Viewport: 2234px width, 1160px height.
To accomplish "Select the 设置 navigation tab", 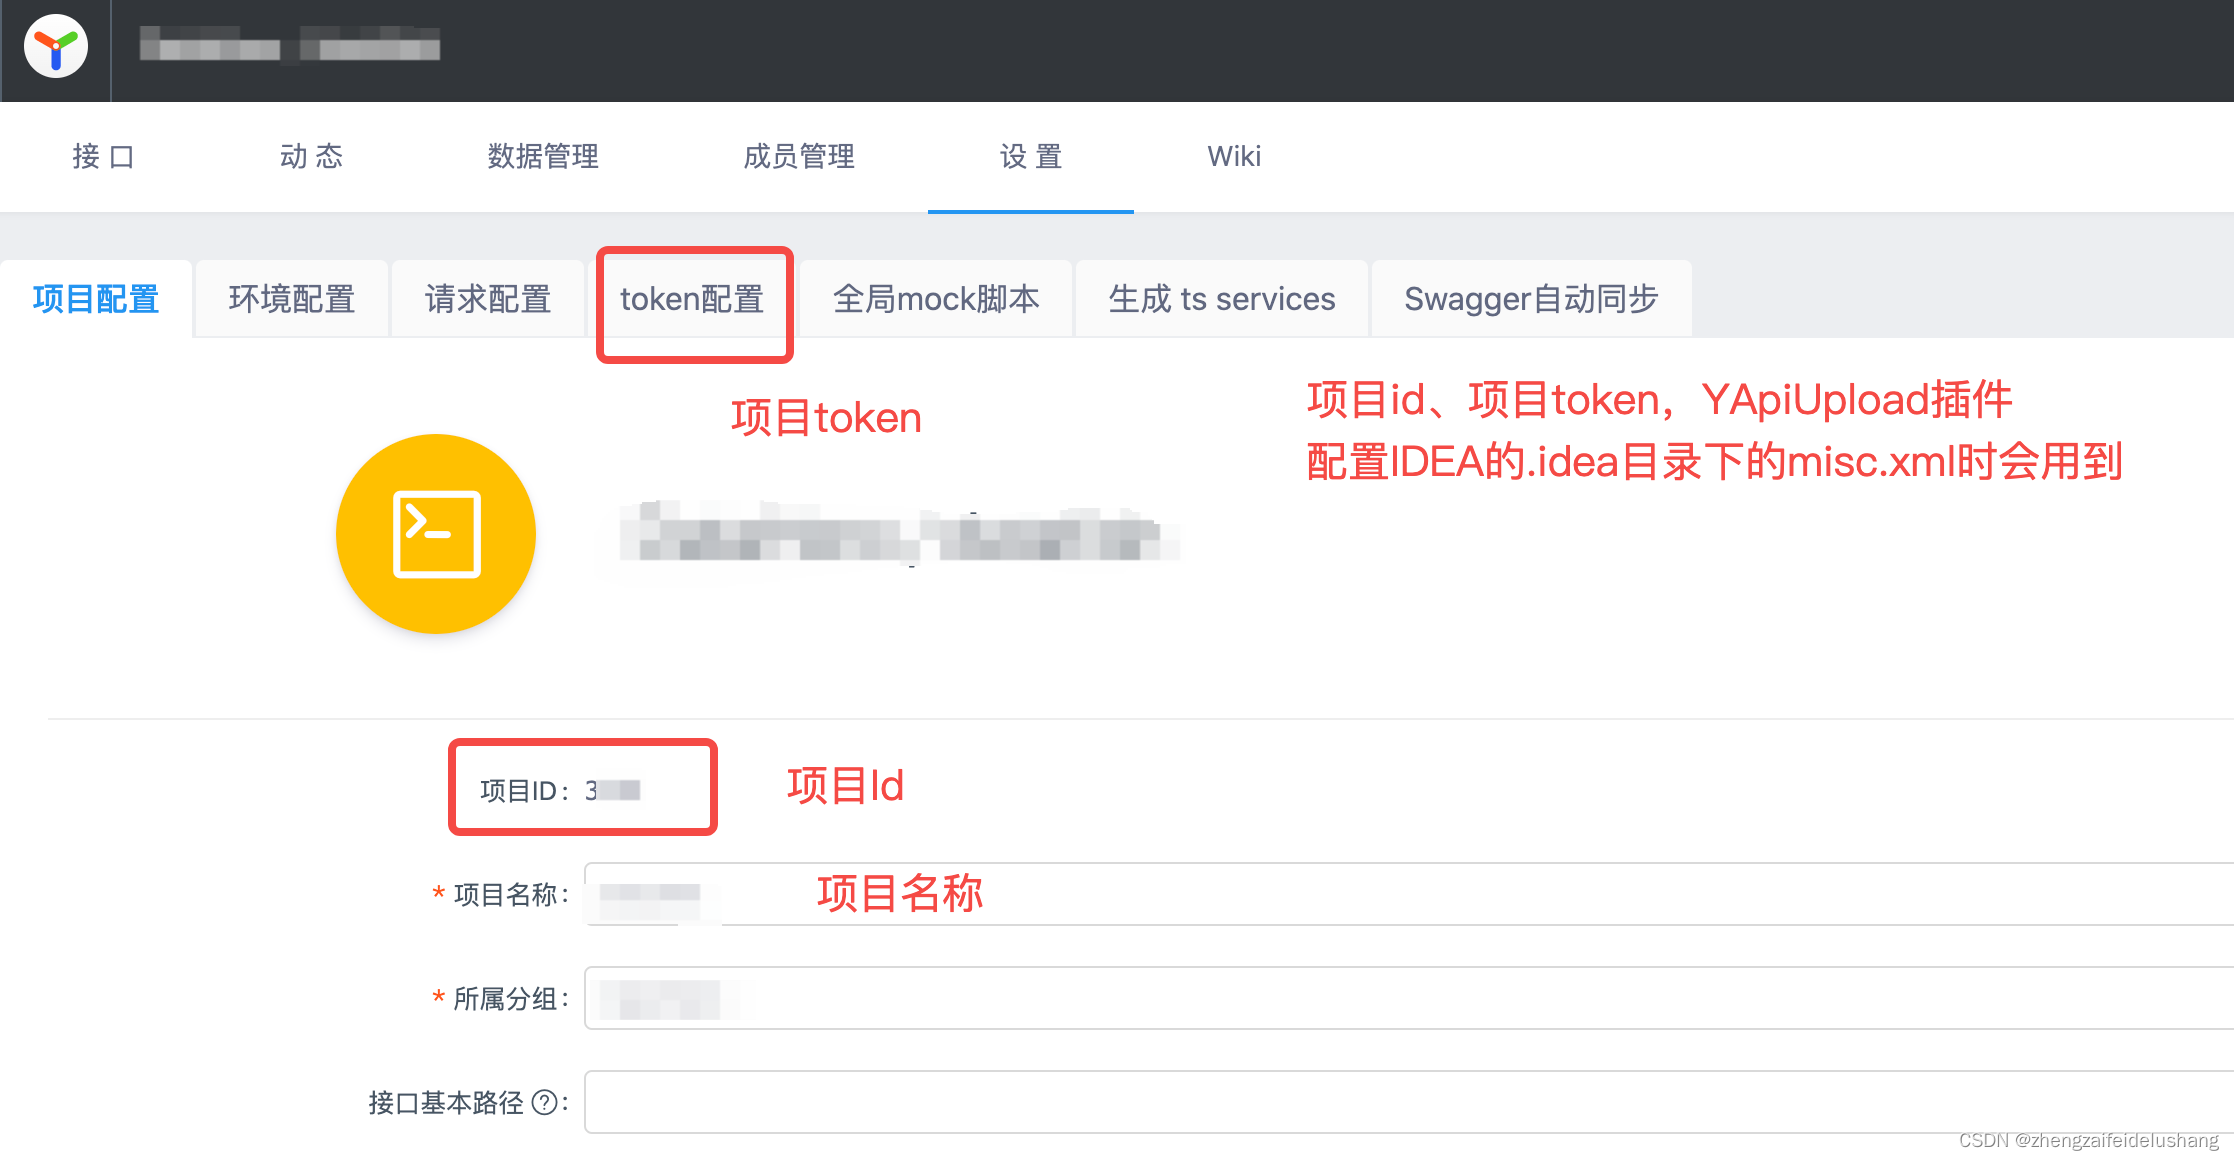I will [x=1030, y=157].
